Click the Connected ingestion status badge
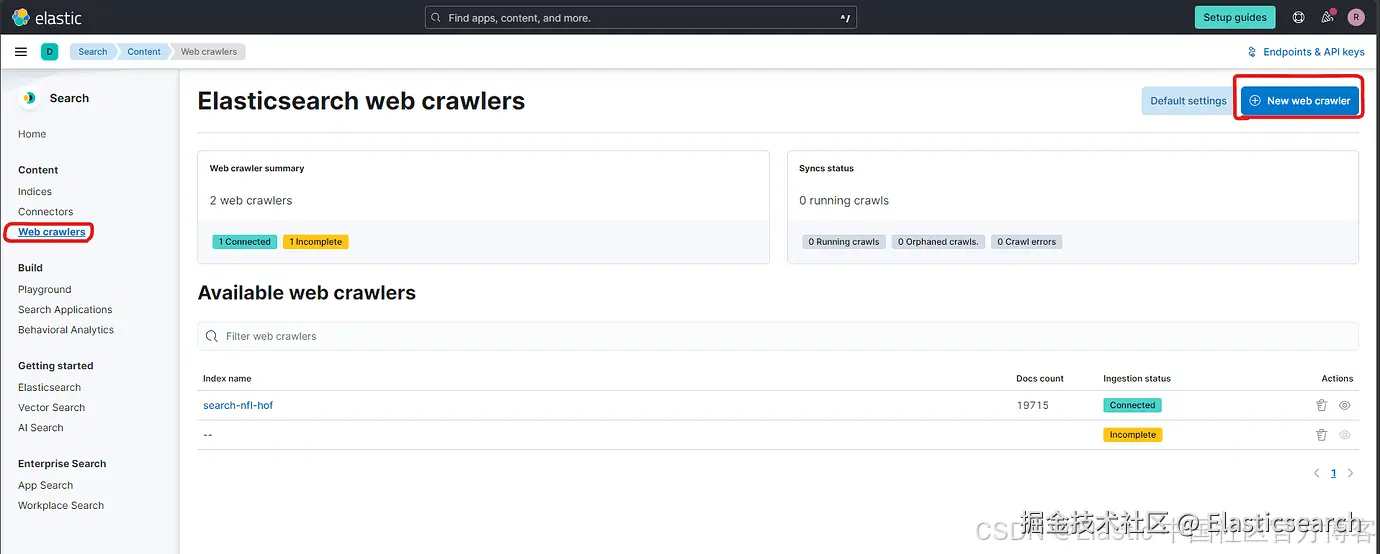This screenshot has width=1380, height=554. (1132, 405)
